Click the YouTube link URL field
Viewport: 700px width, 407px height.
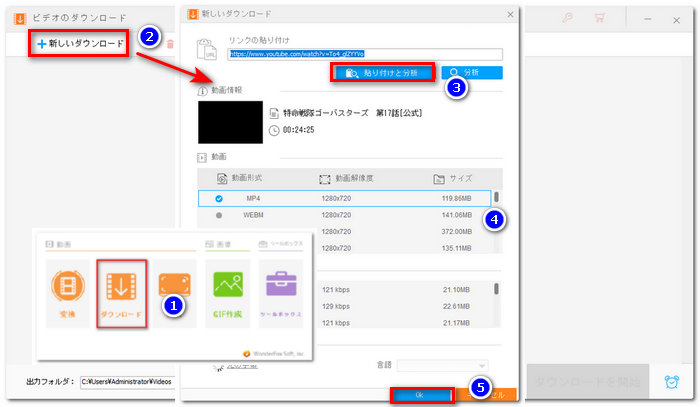[x=364, y=54]
